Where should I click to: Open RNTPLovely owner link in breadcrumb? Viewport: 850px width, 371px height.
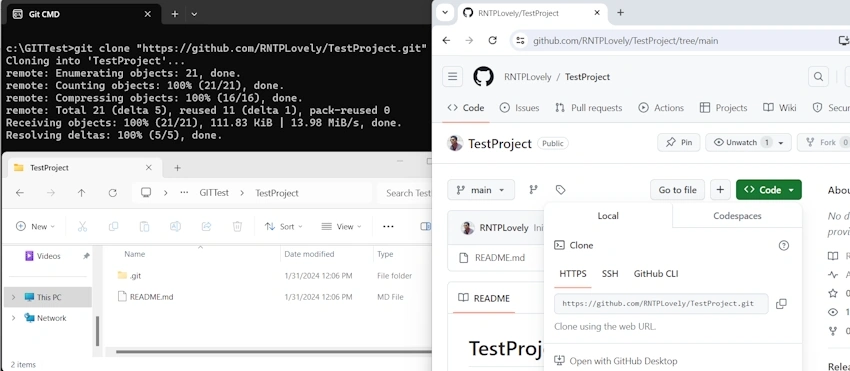(x=527, y=76)
